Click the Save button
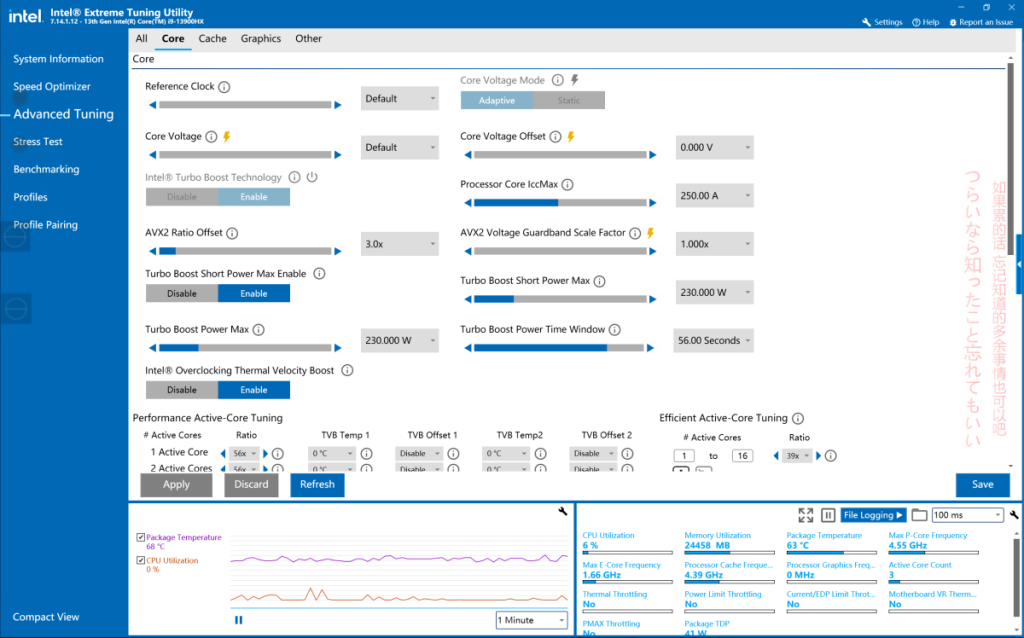The image size is (1024, 638). point(983,485)
